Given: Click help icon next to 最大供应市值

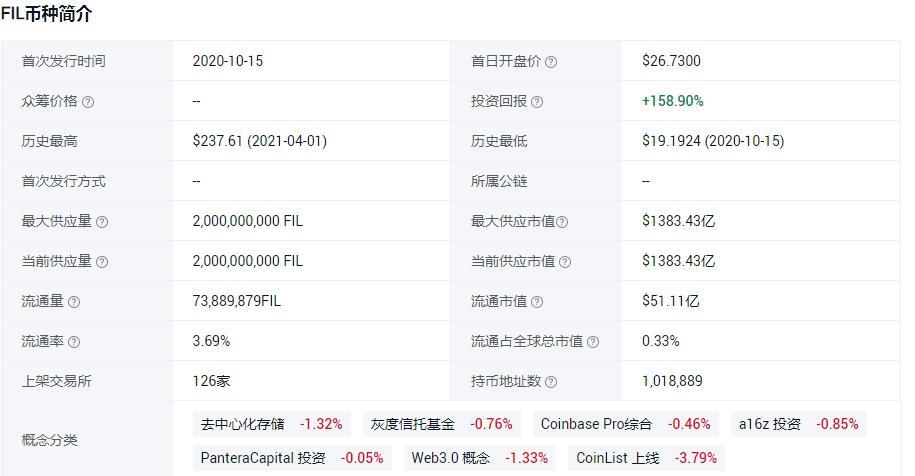Looking at the screenshot, I should 562,222.
